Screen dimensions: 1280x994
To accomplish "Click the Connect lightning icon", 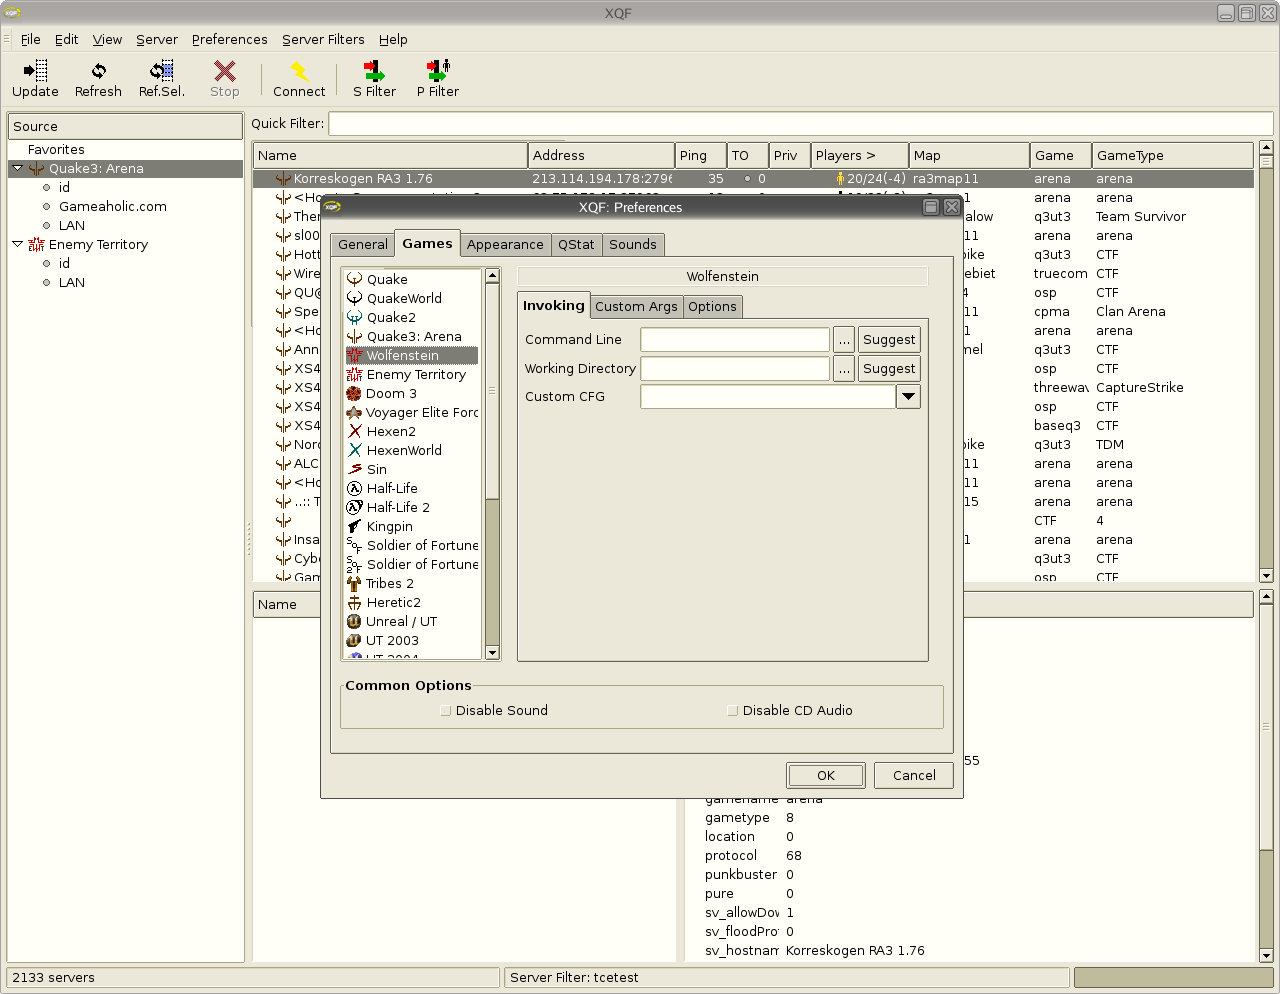I will [x=299, y=71].
